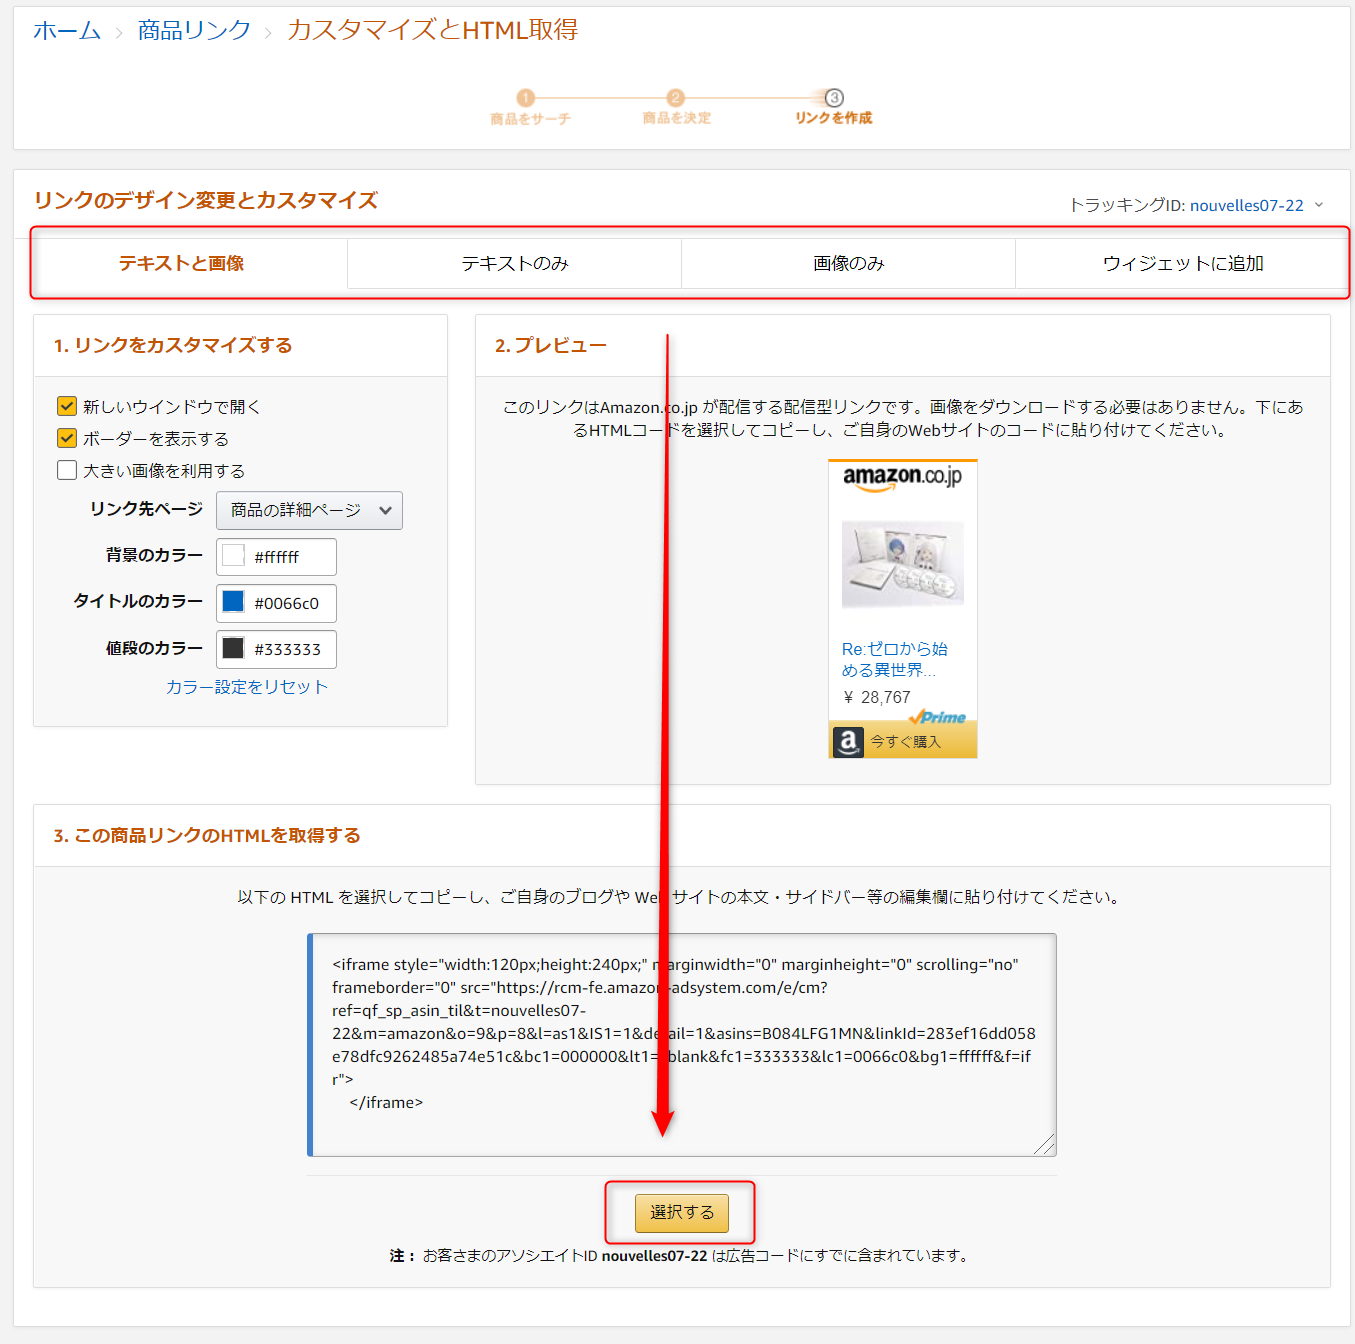The height and width of the screenshot is (1344, 1355).
Task: Open ウィジェットに追加 tab
Action: tap(1182, 264)
